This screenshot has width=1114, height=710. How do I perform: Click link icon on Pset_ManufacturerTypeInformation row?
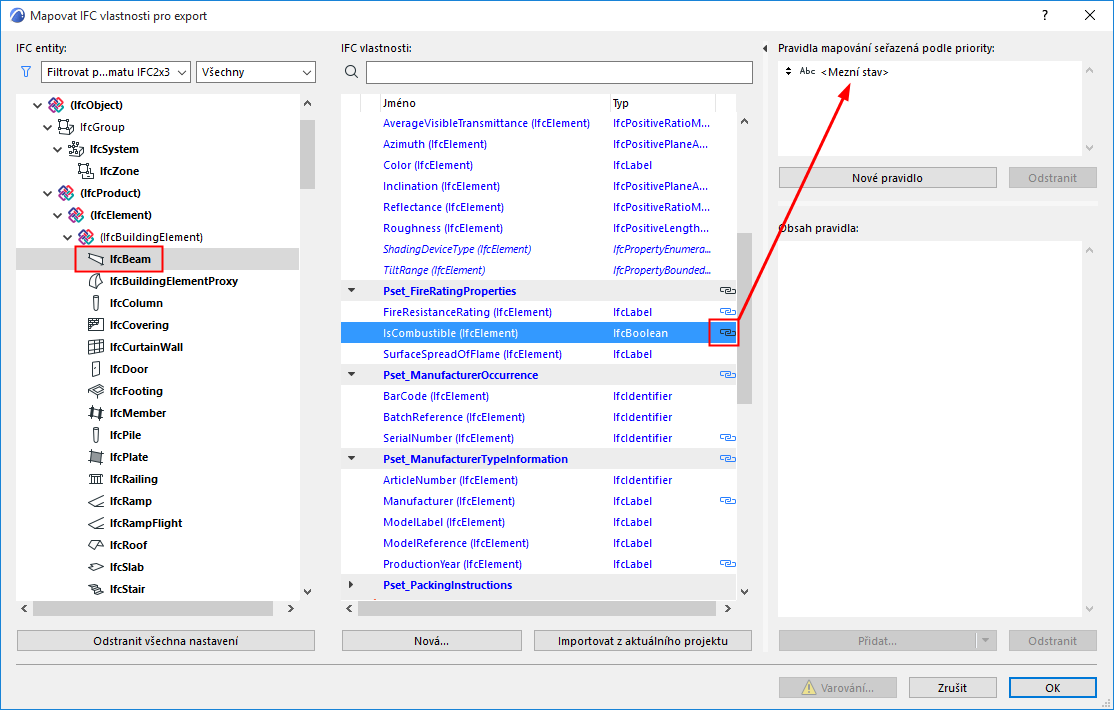coord(728,458)
